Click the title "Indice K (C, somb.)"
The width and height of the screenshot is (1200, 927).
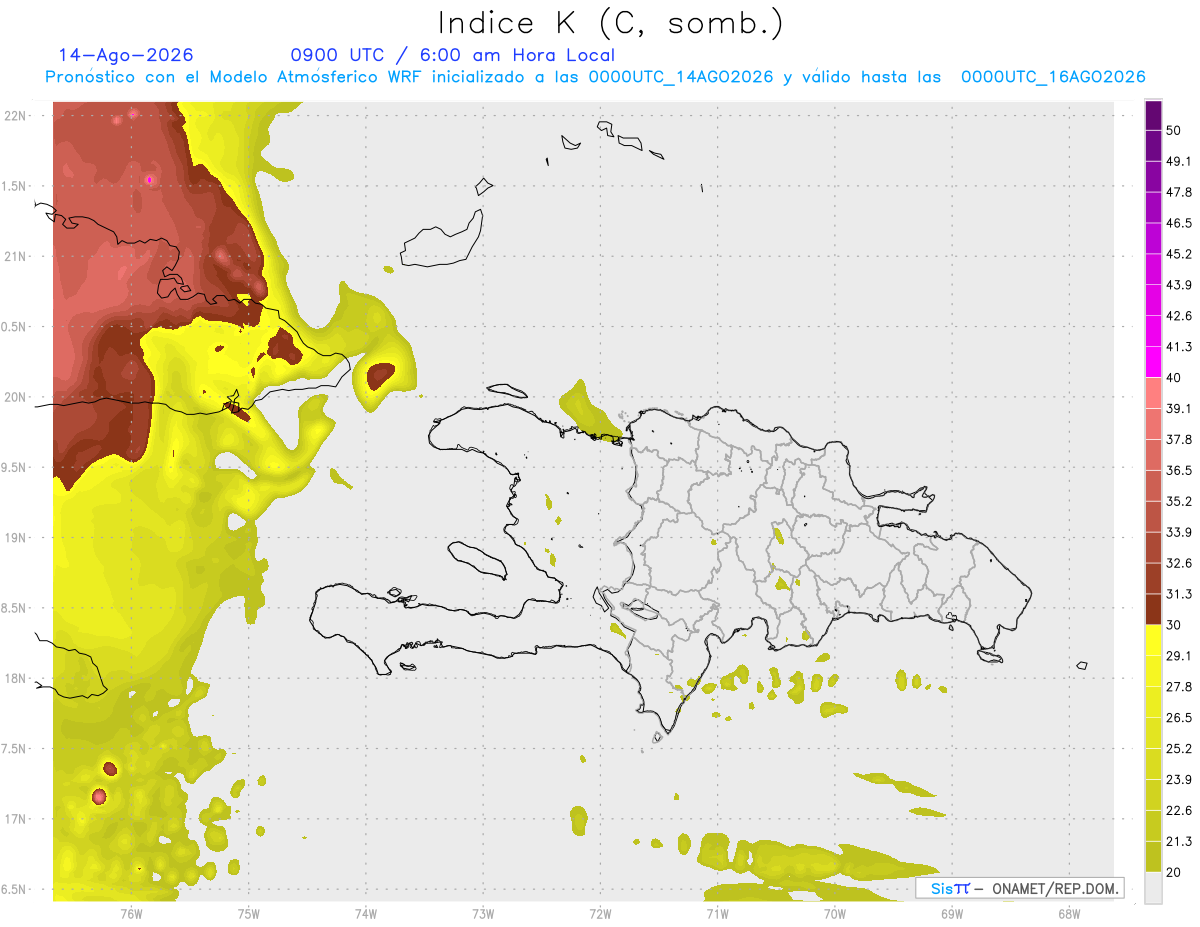[610, 22]
